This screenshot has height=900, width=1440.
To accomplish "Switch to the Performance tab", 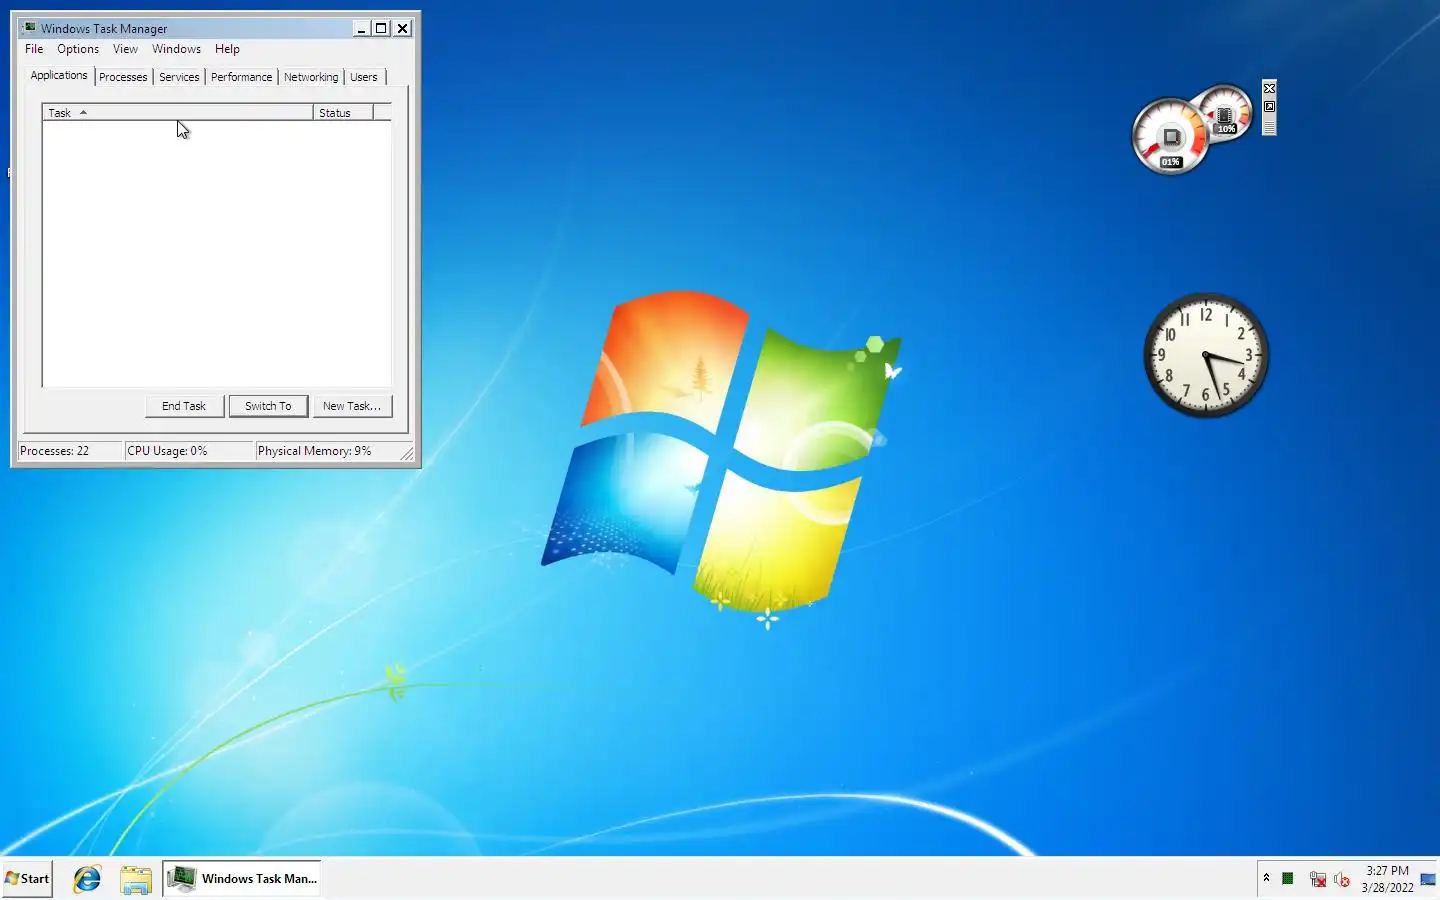I will (241, 77).
